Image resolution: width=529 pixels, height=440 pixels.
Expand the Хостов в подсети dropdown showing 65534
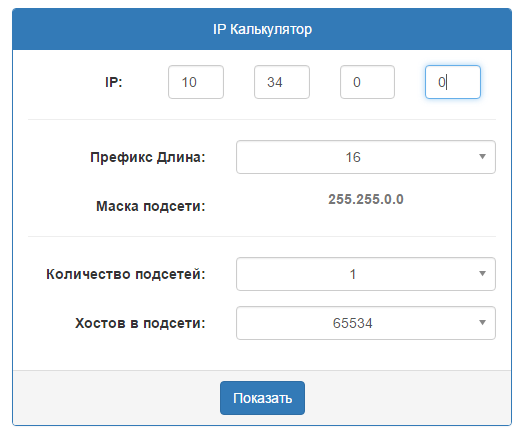366,323
